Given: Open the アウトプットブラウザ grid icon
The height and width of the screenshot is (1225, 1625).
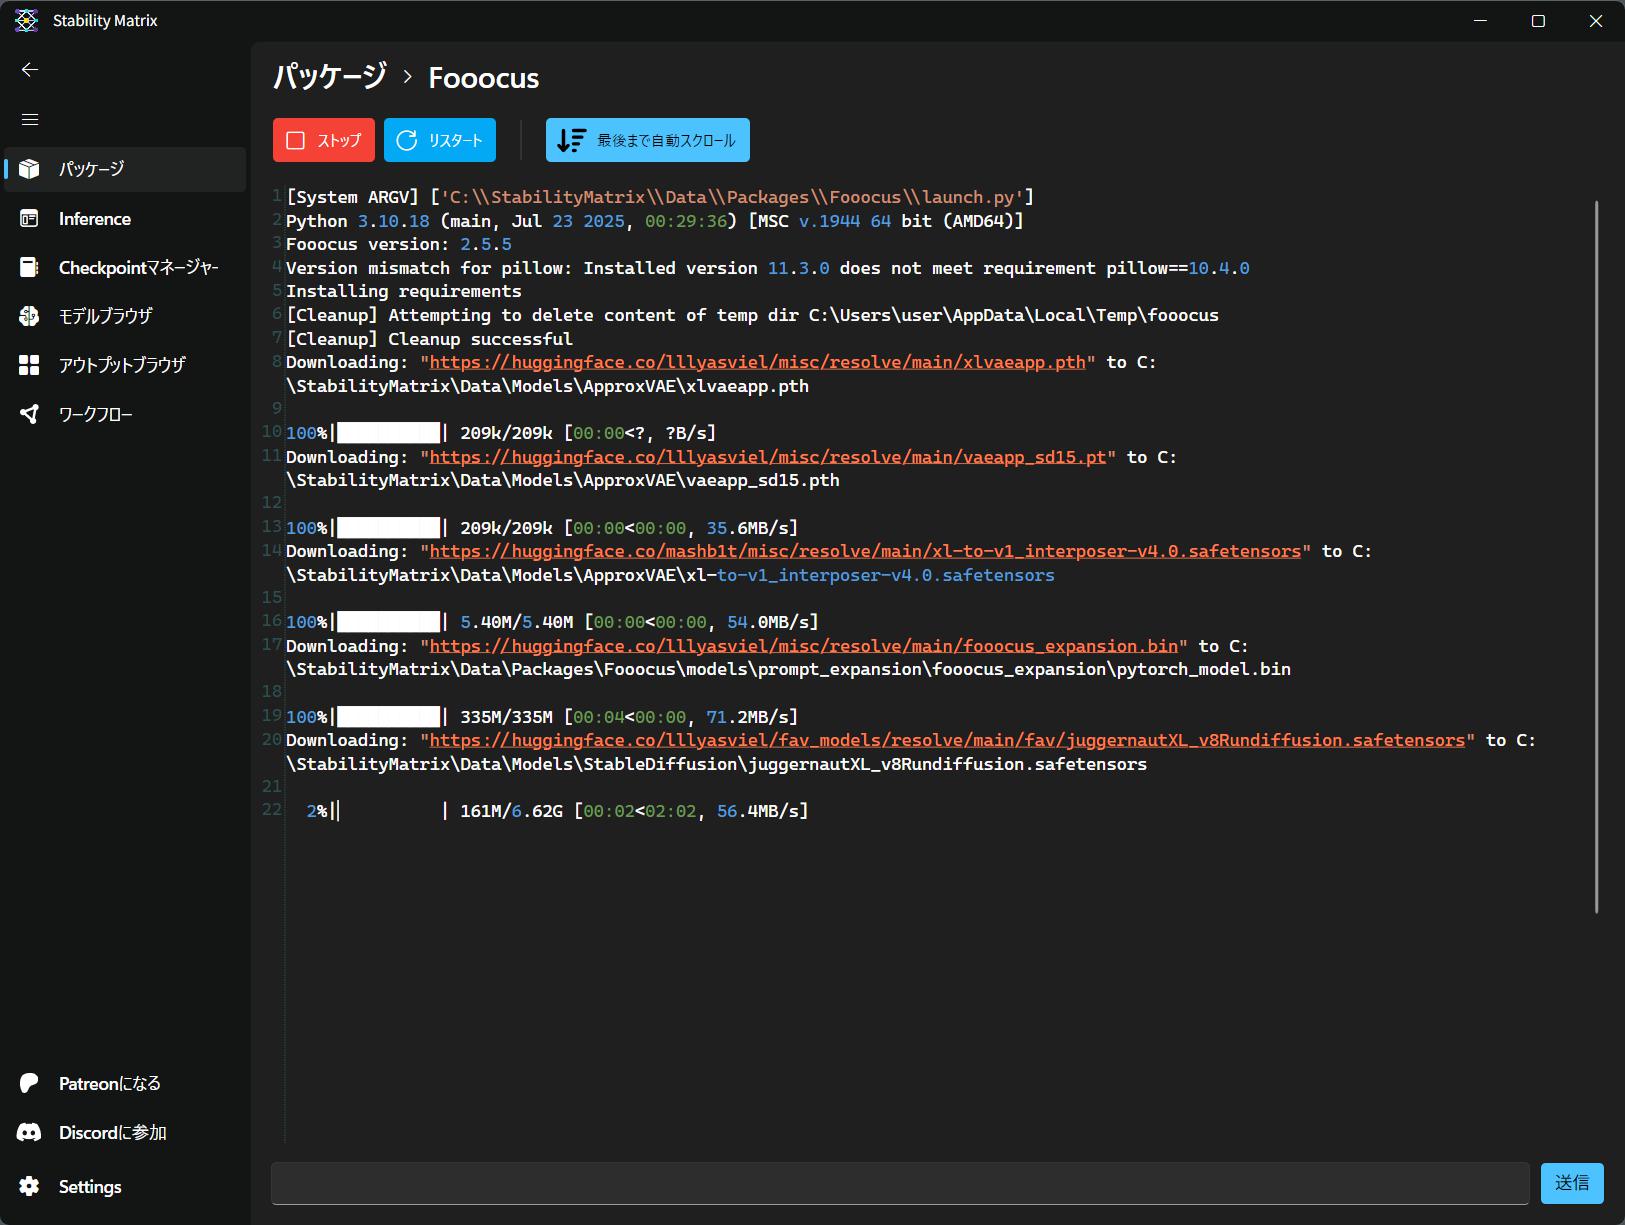Looking at the screenshot, I should [x=29, y=365].
